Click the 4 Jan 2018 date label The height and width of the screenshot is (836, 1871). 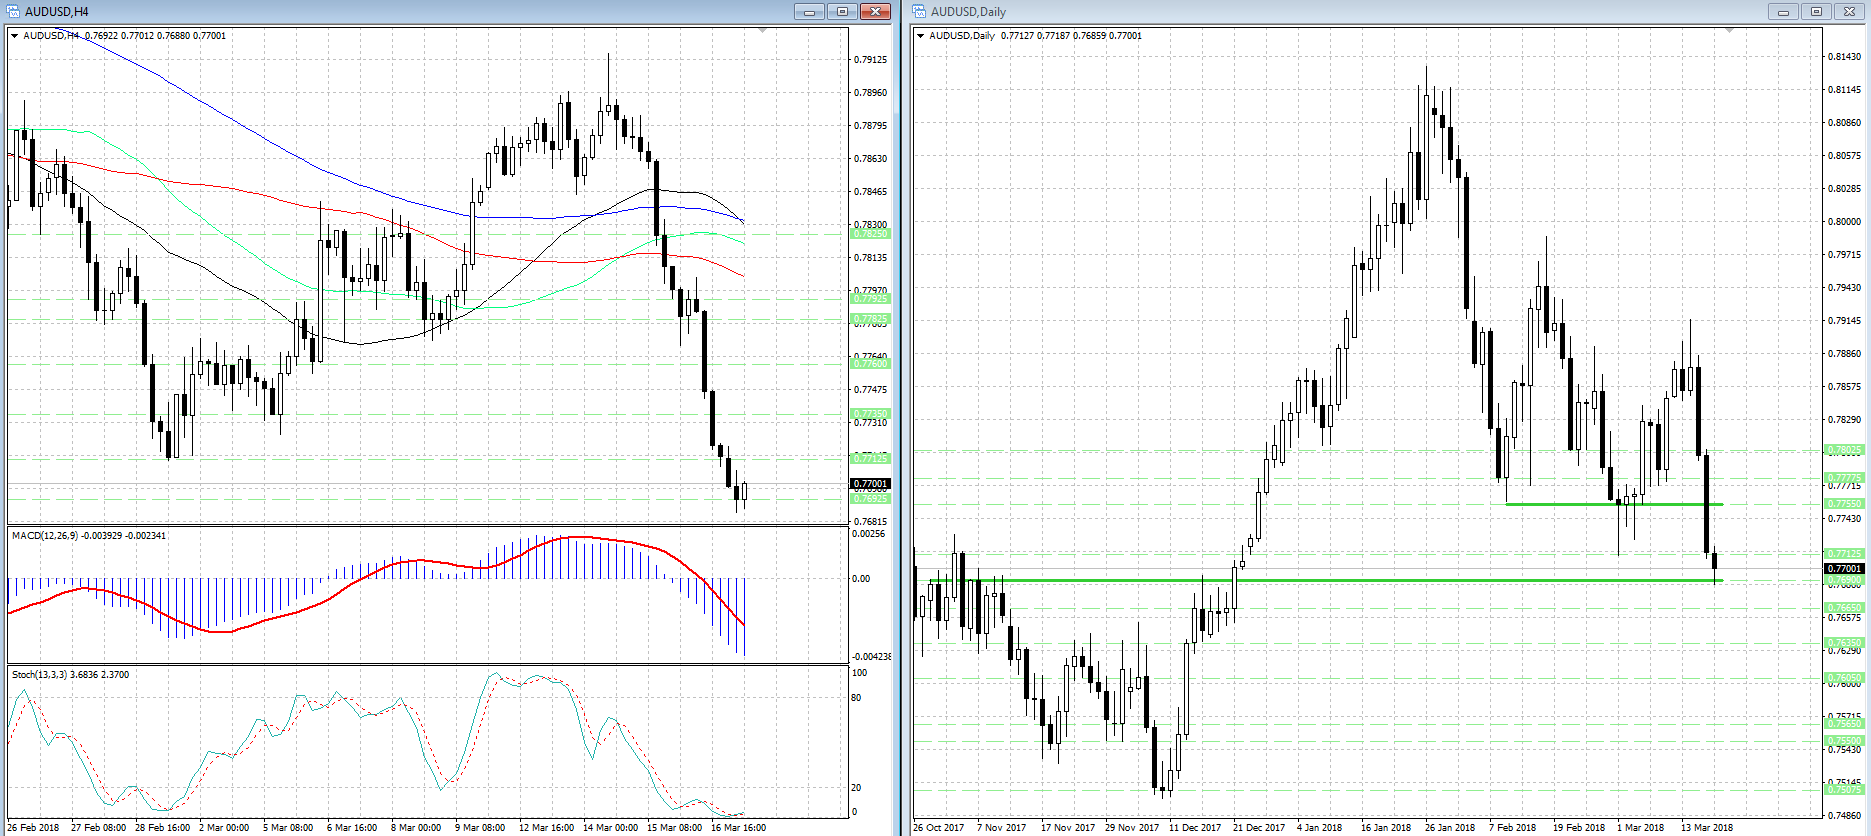click(1320, 828)
